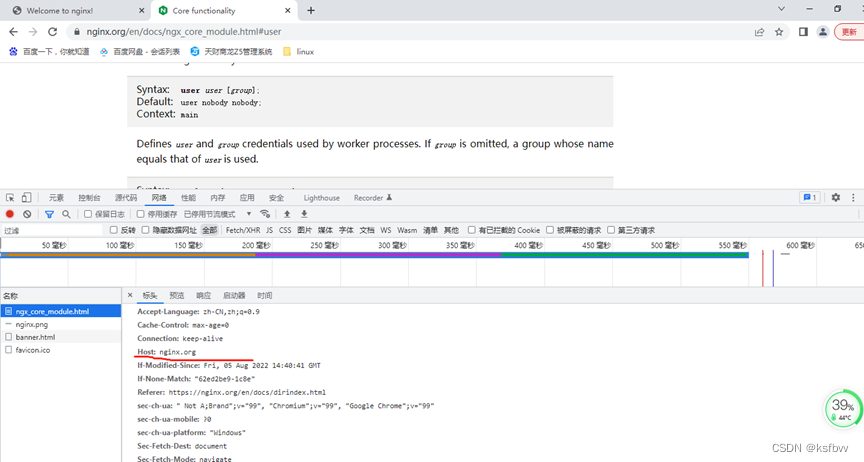The image size is (864, 462).
Task: Open the 百度网盘 bookmark
Action: 140,51
